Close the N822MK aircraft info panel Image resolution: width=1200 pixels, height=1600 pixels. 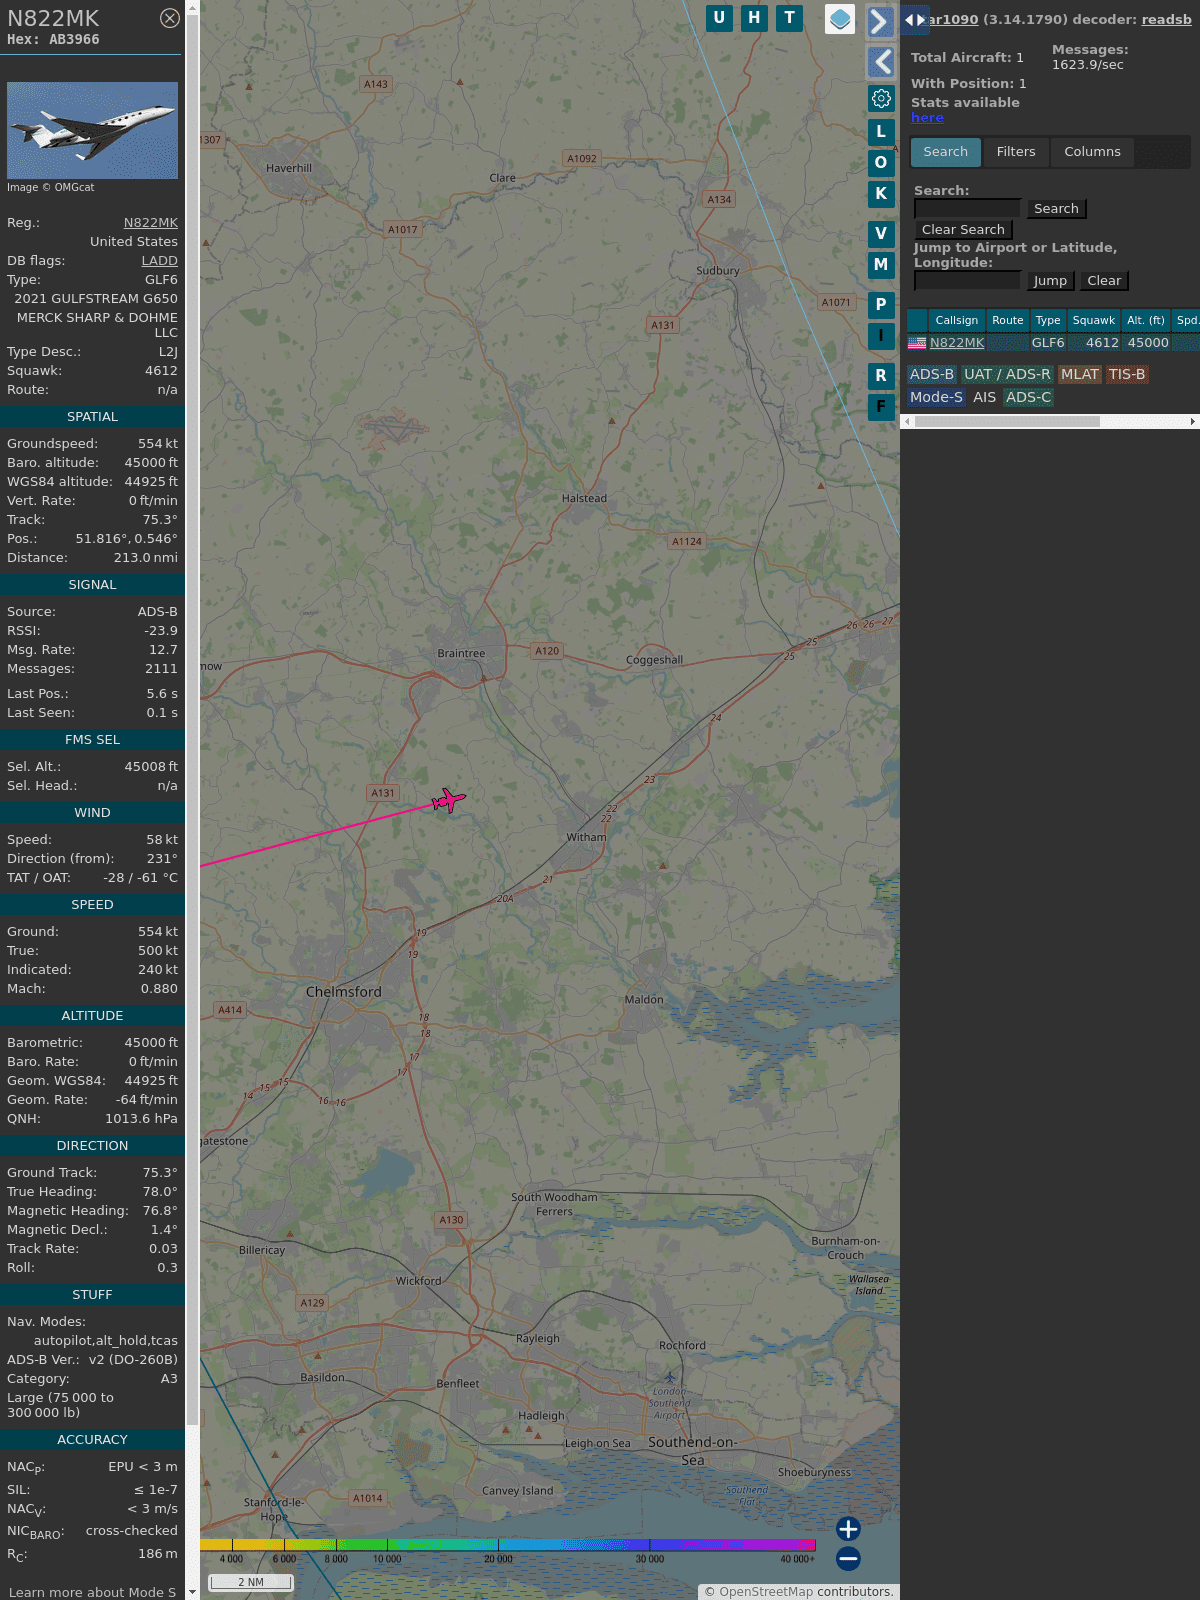coord(170,18)
